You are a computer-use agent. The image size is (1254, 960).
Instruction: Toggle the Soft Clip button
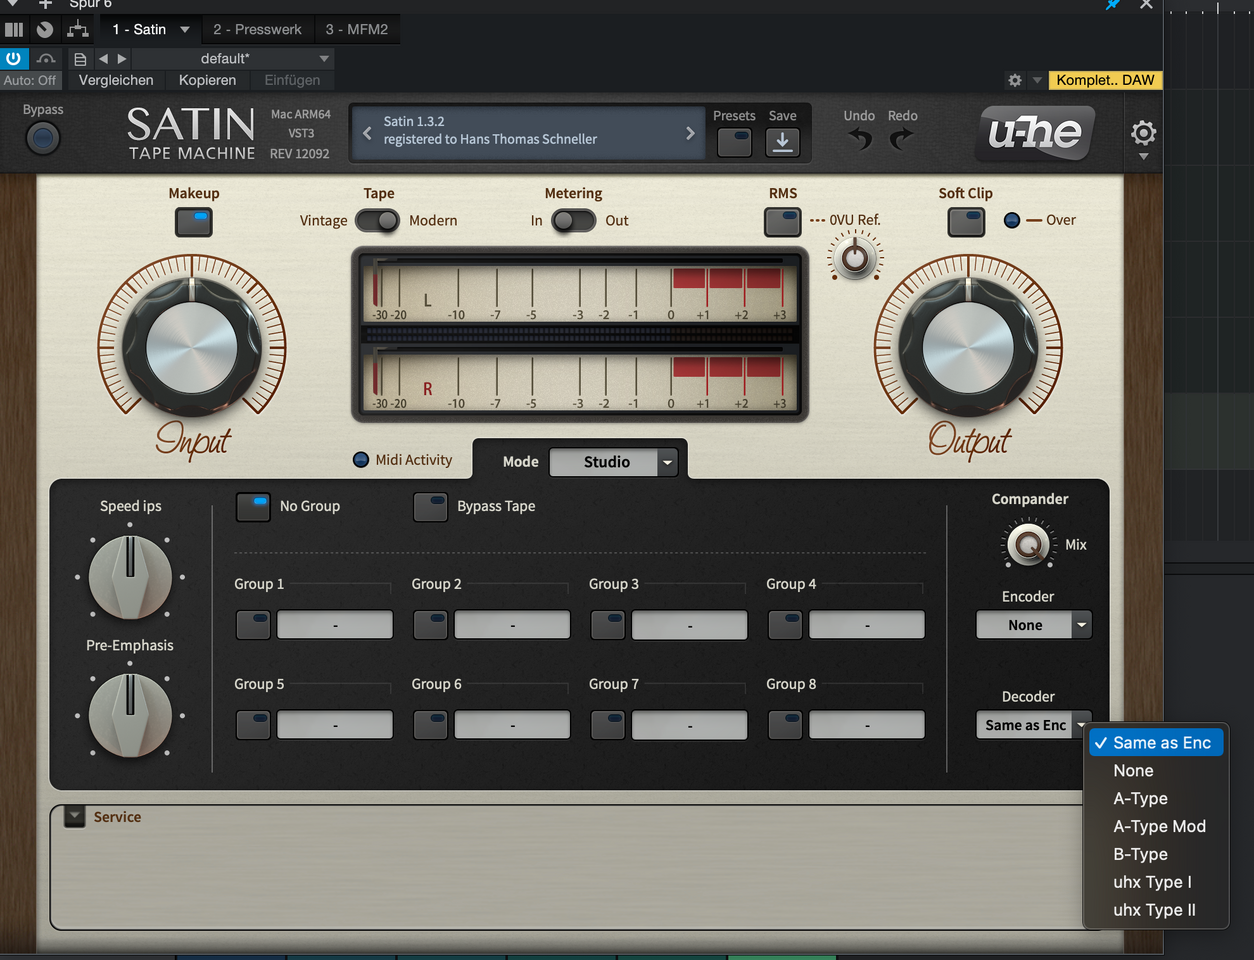coord(966,222)
